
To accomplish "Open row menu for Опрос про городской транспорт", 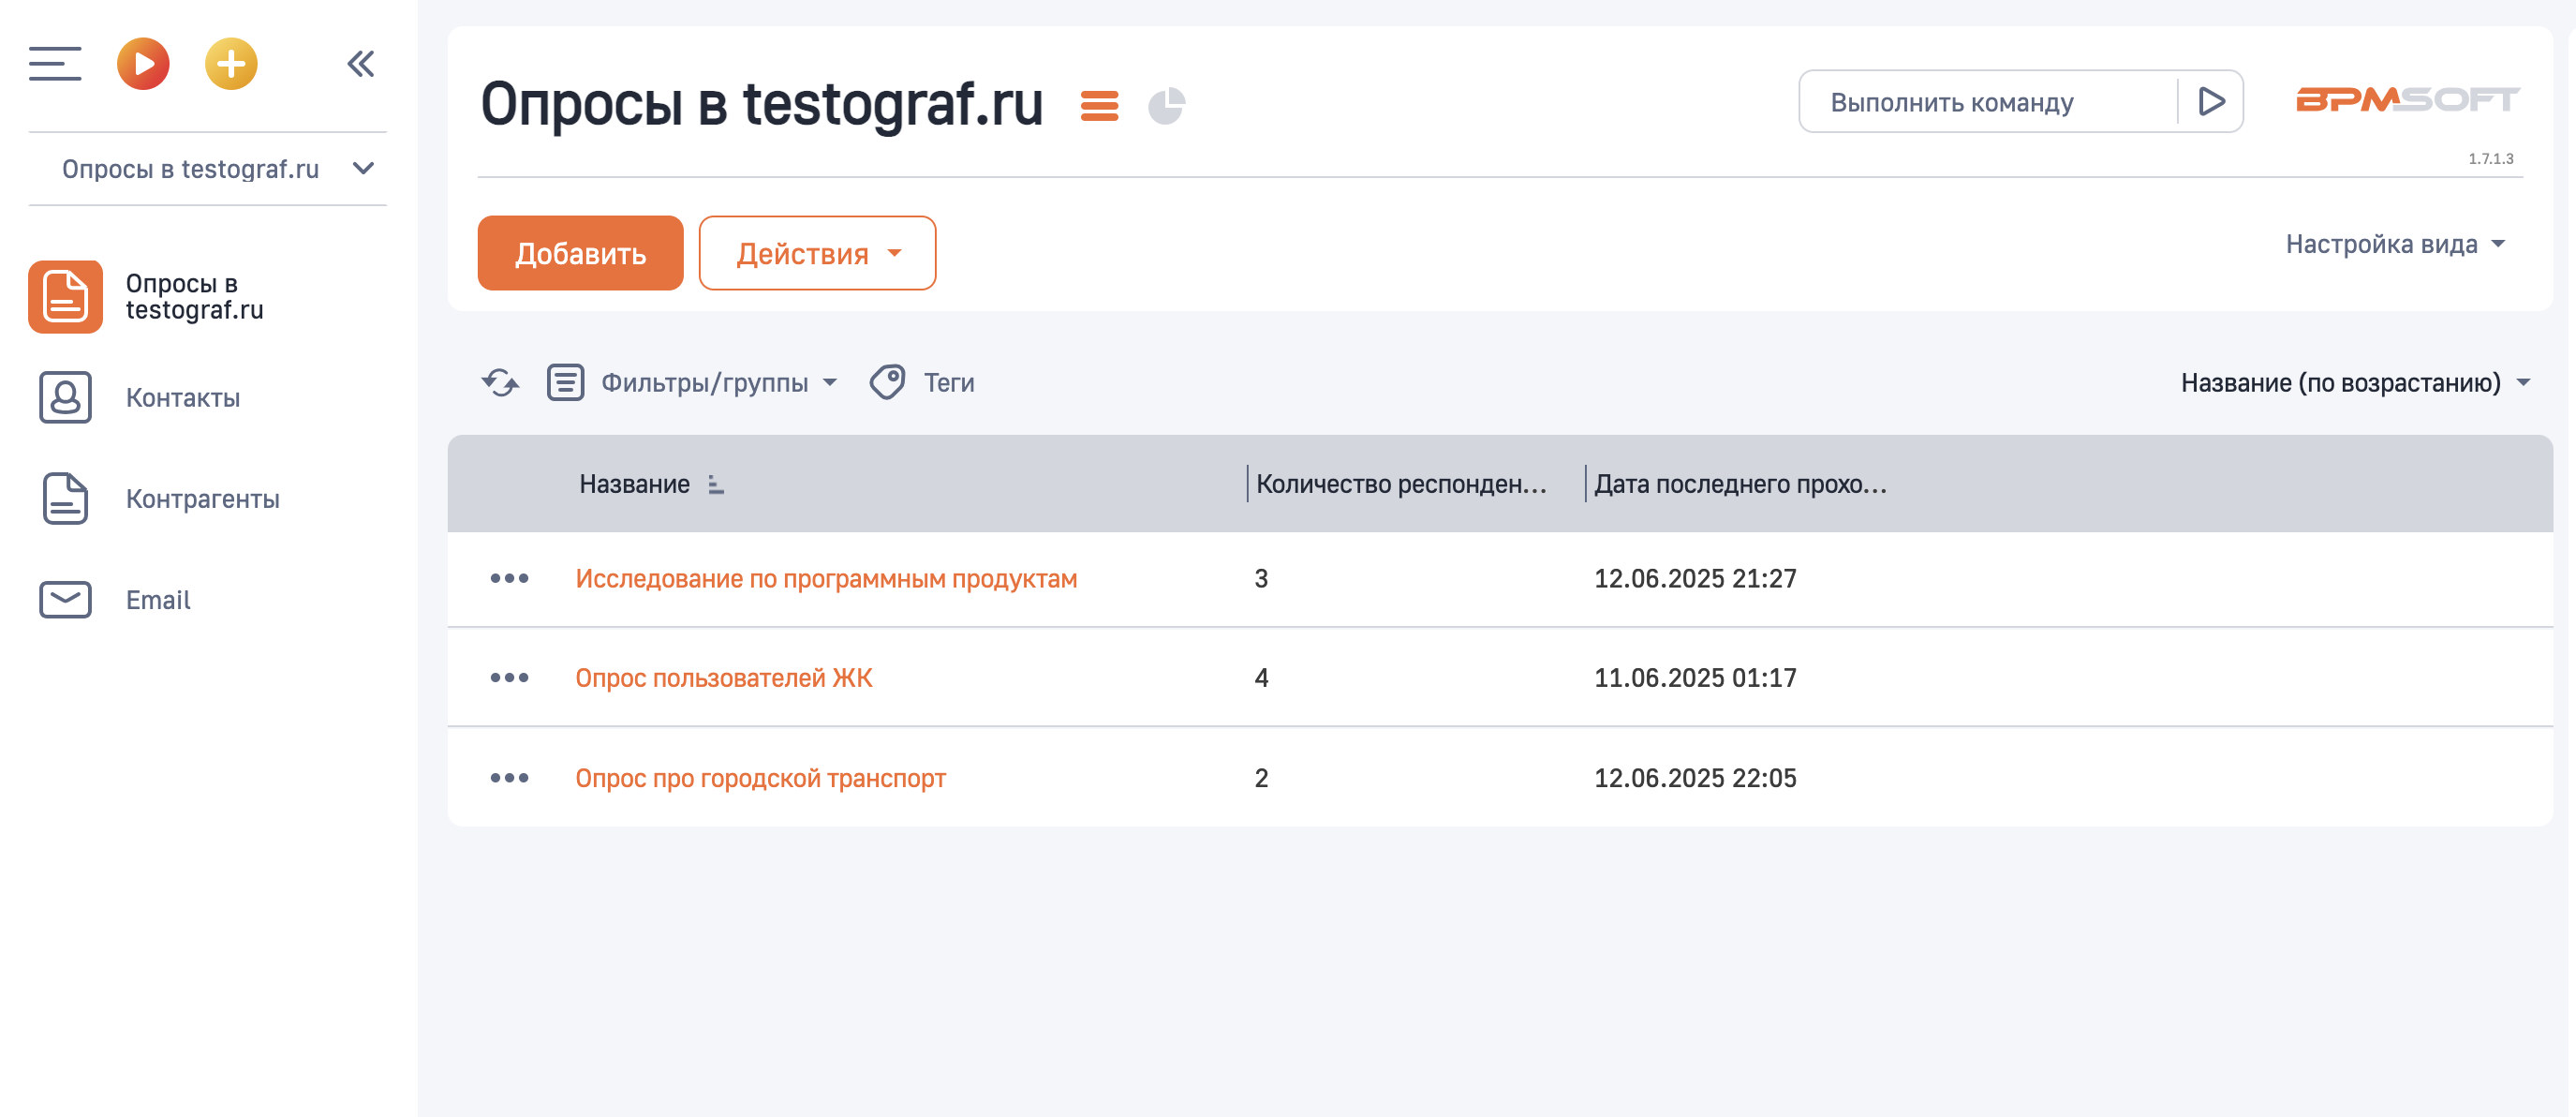I will (x=509, y=777).
